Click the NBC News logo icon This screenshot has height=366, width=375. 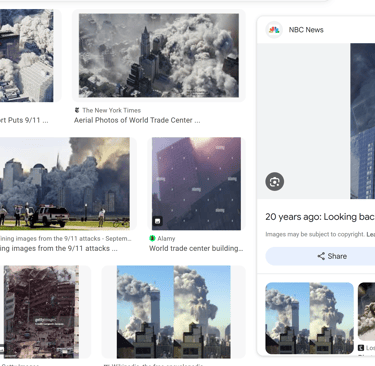[x=274, y=30]
